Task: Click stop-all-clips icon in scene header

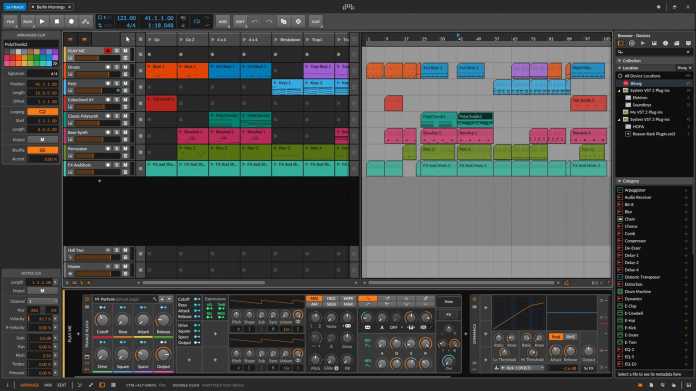Action: coord(140,39)
